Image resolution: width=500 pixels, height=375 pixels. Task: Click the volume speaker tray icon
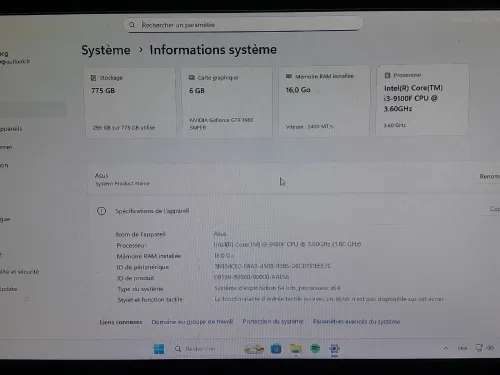[x=490, y=347]
